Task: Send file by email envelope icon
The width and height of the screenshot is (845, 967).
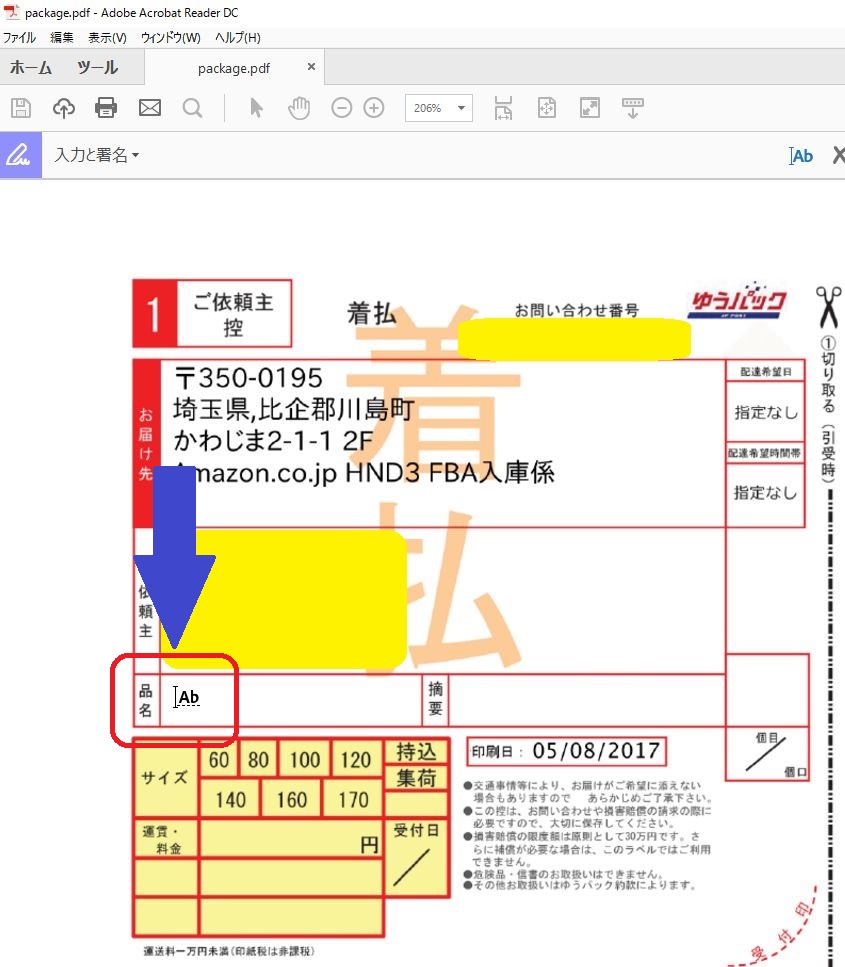Action: coord(149,108)
